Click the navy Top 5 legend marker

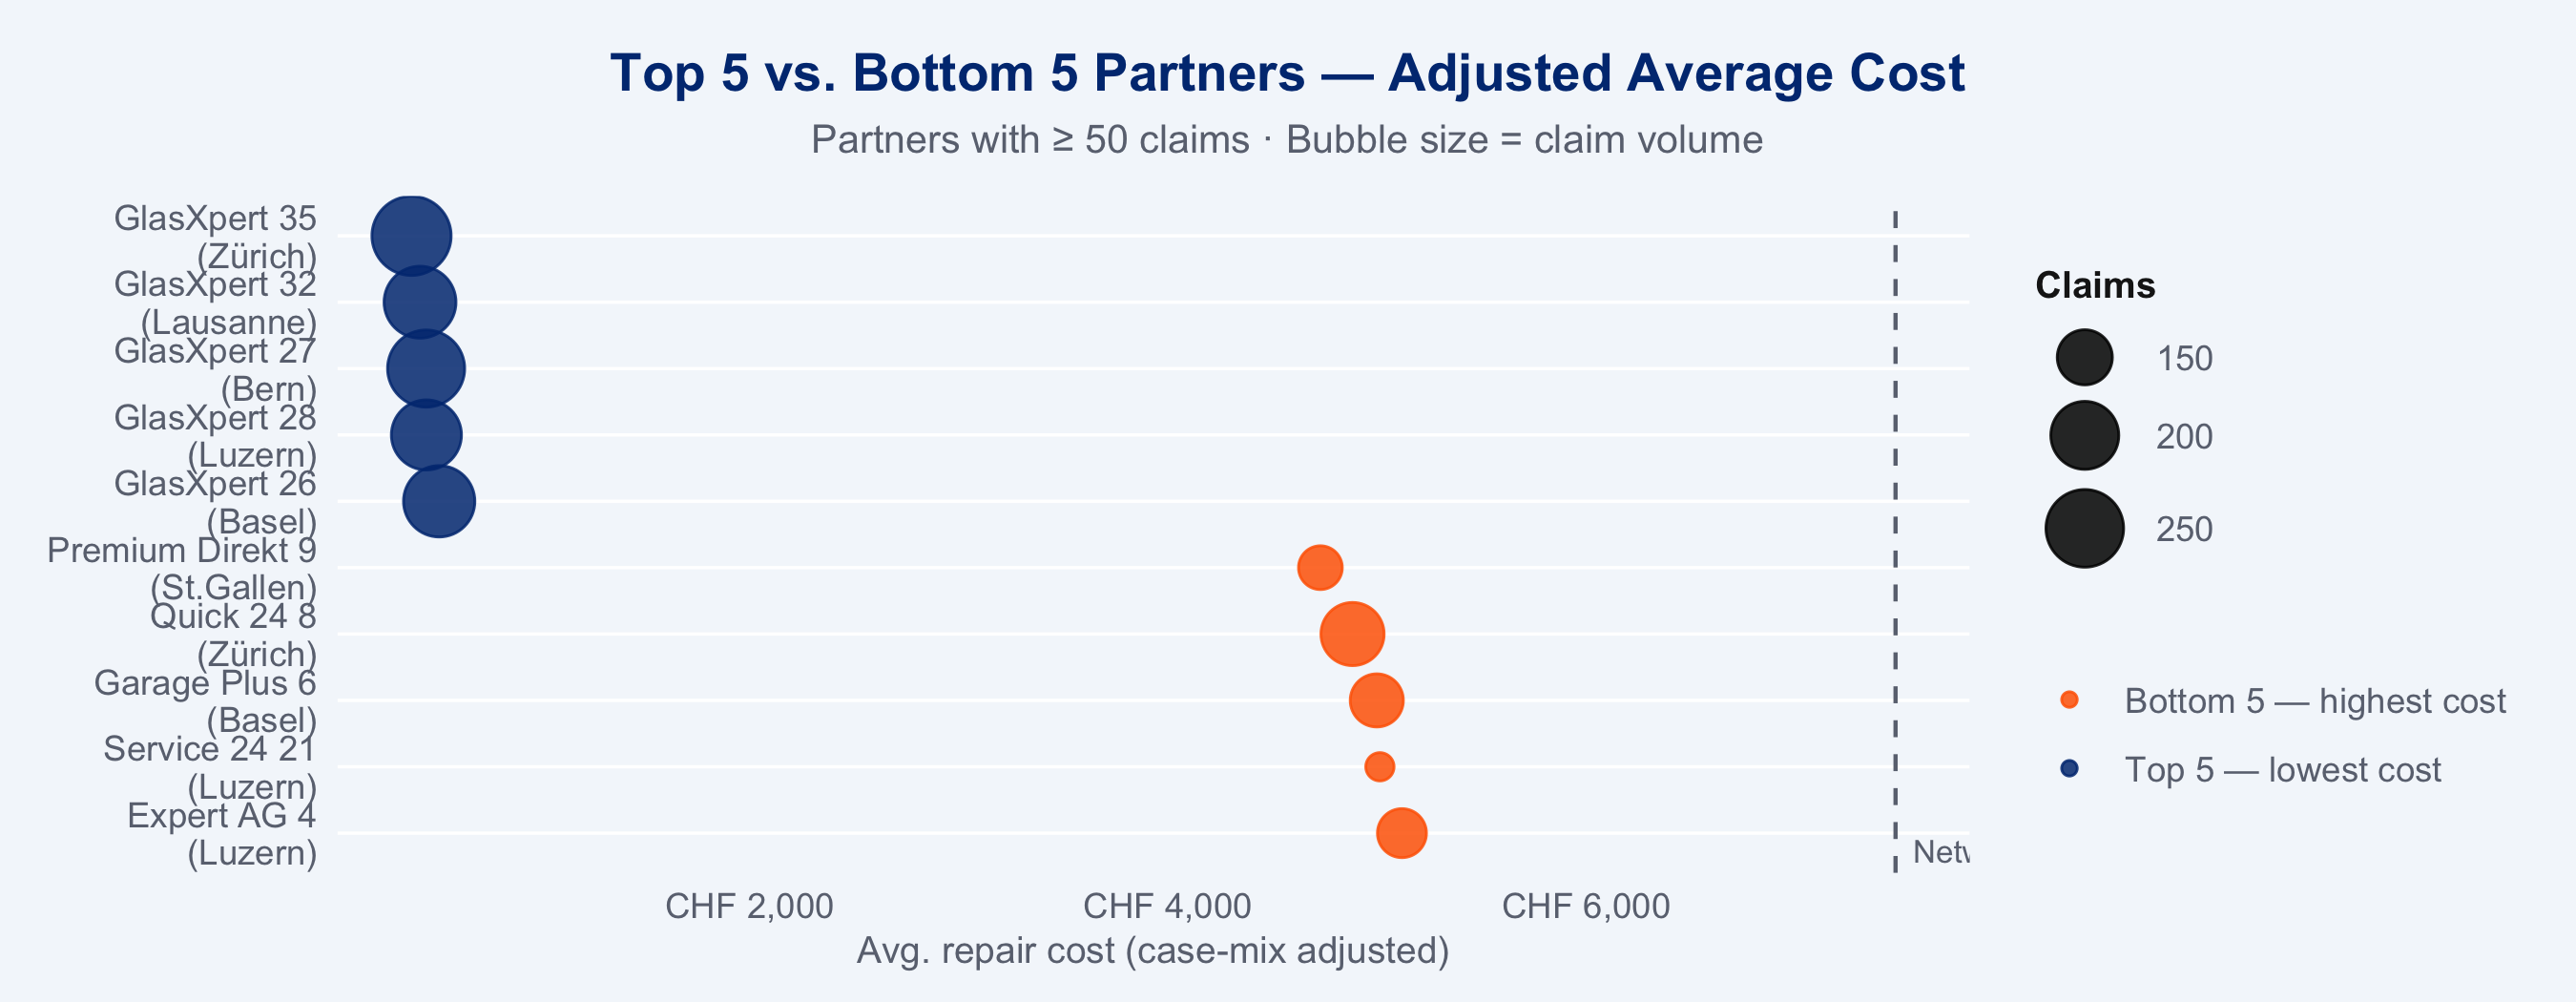(x=2069, y=769)
